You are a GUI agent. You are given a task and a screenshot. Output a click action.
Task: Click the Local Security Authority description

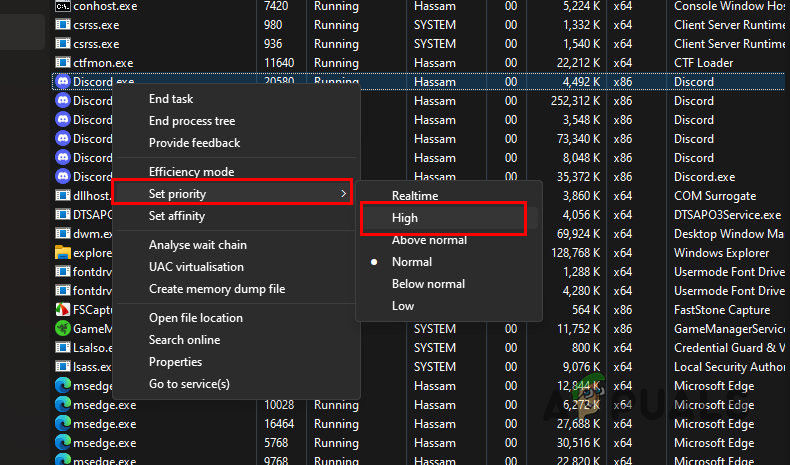730,367
